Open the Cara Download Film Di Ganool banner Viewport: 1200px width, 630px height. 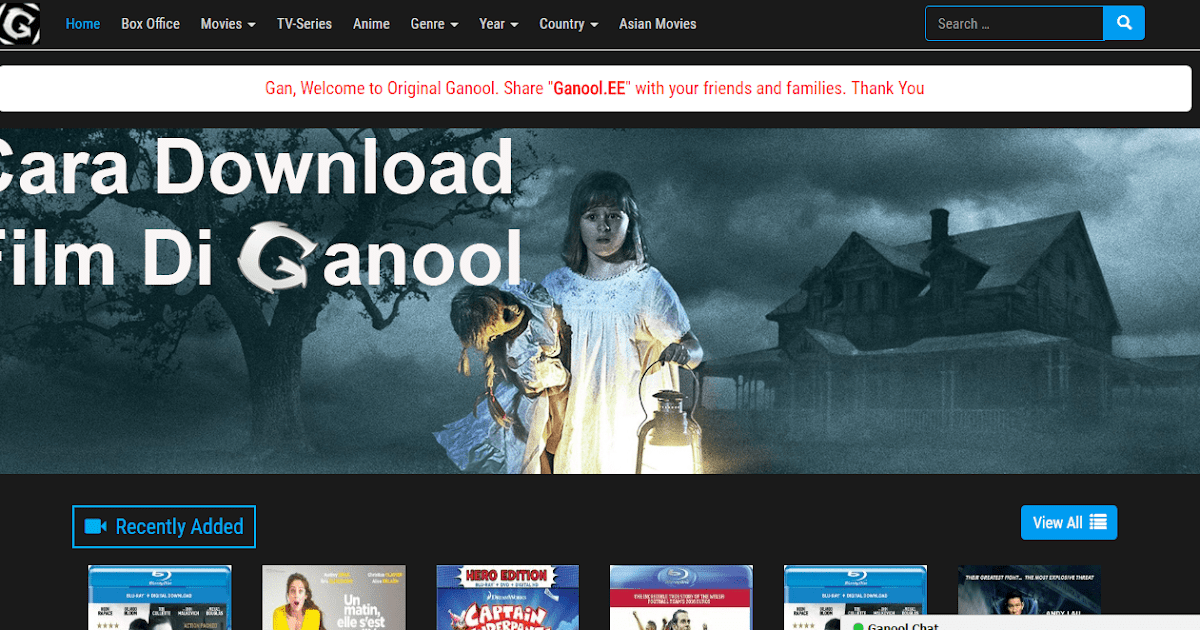600,301
